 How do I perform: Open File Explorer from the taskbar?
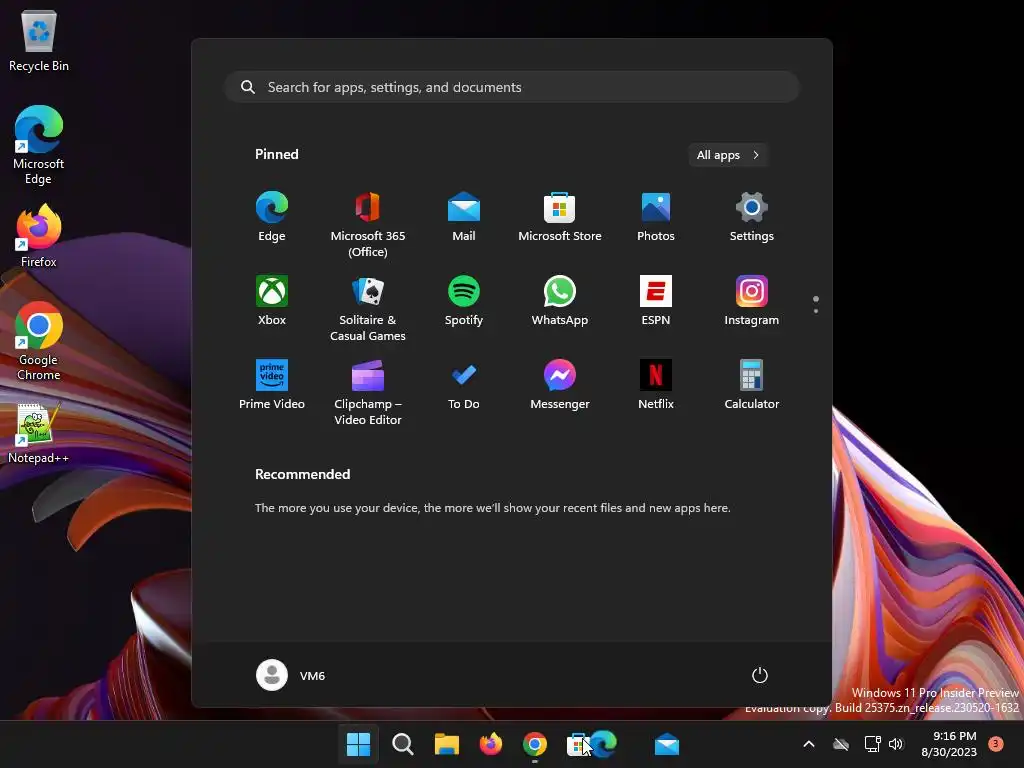[x=447, y=744]
